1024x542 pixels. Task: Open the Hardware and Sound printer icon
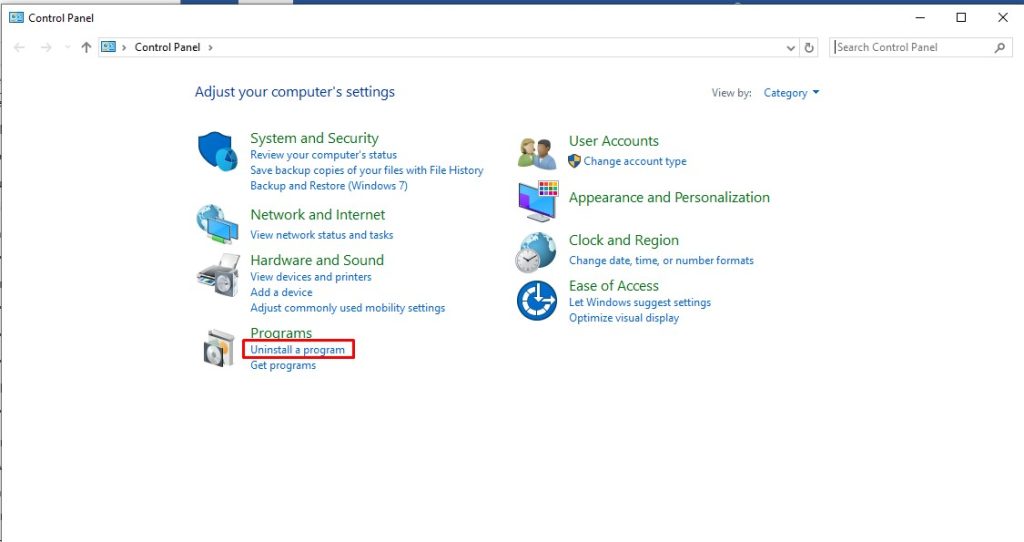tap(217, 276)
